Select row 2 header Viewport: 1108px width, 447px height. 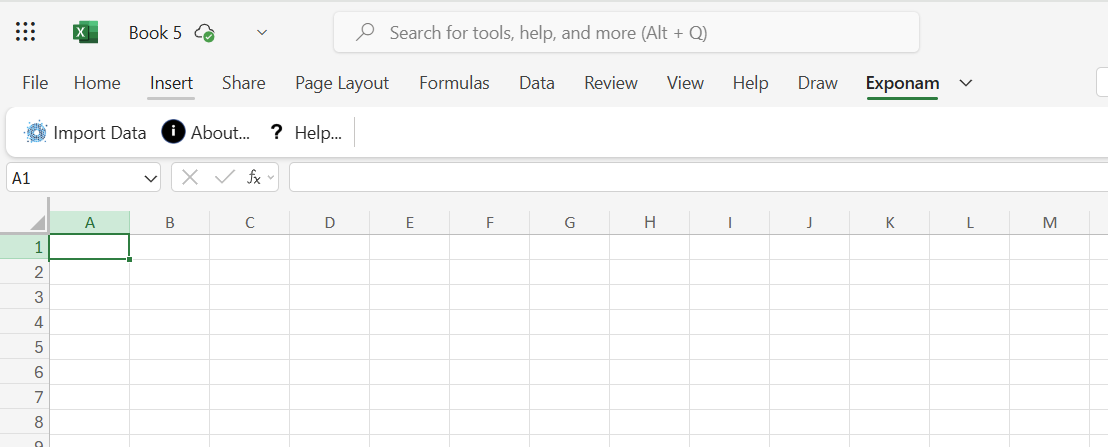point(25,272)
